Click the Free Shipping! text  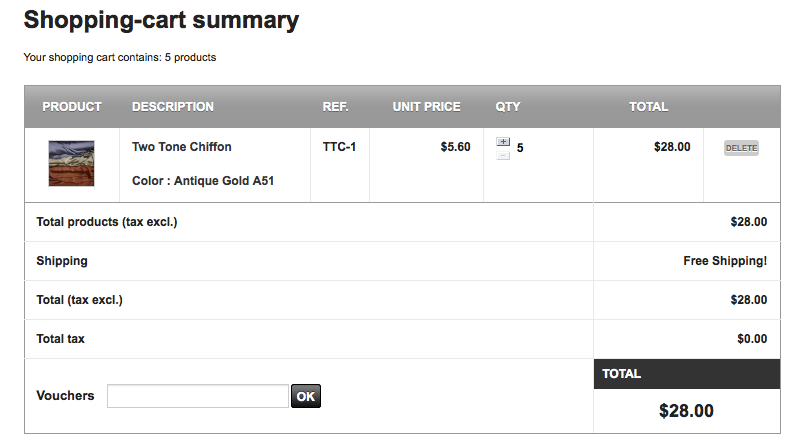(725, 261)
